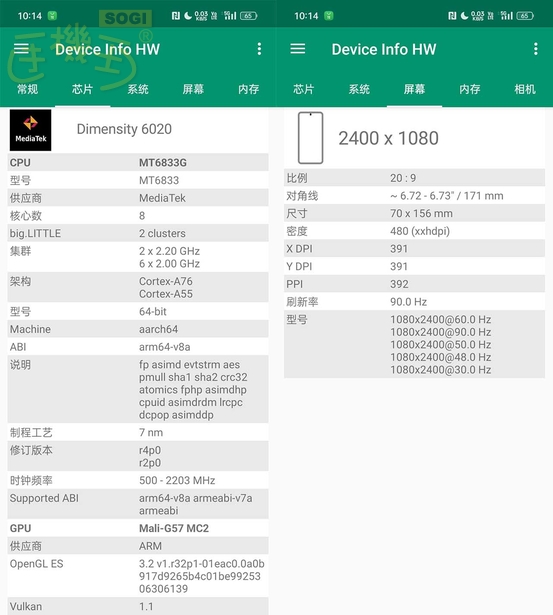Viewport: 553px width, 615px height.
Task: Open 系统 tab in right screen
Action: point(359,89)
